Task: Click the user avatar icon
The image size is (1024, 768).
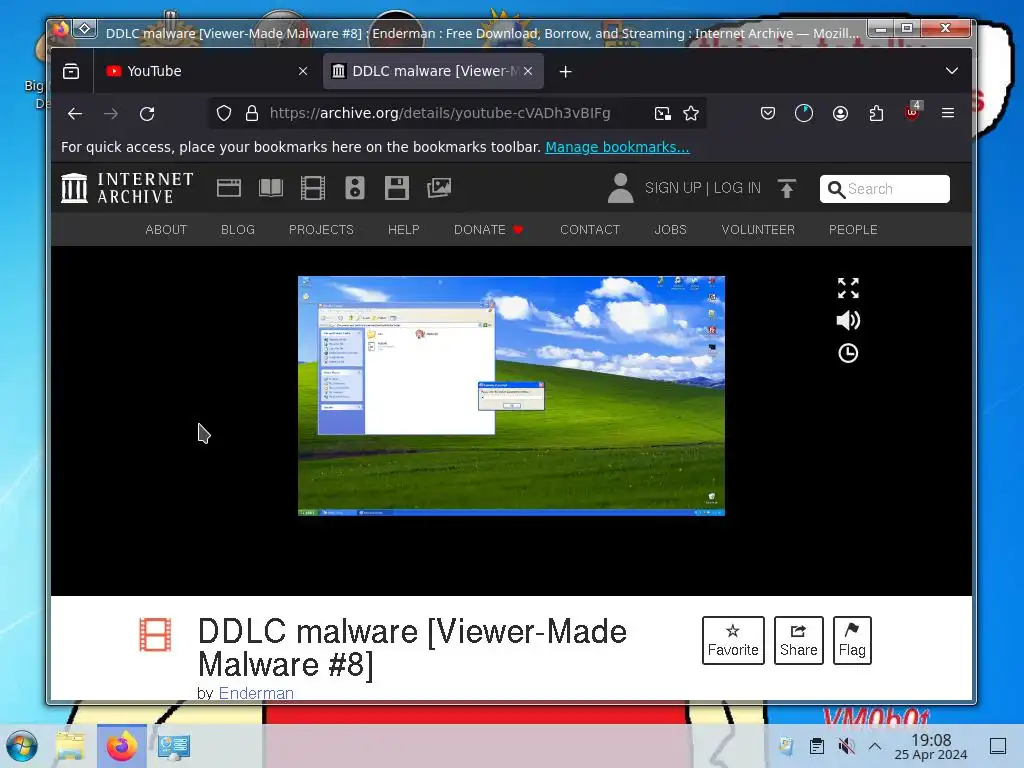Action: [620, 188]
